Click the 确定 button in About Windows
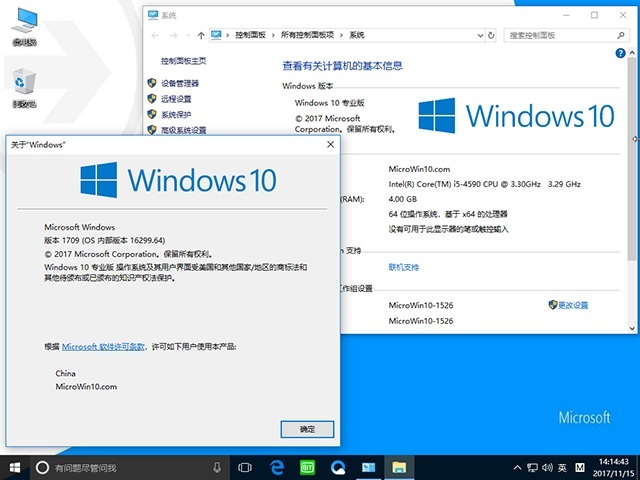The height and width of the screenshot is (480, 640). tap(307, 429)
